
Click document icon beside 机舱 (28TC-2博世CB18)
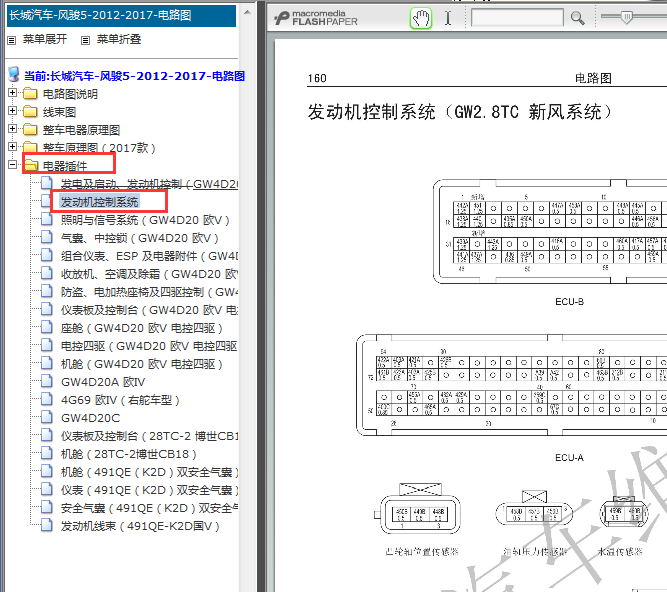pyautogui.click(x=46, y=453)
